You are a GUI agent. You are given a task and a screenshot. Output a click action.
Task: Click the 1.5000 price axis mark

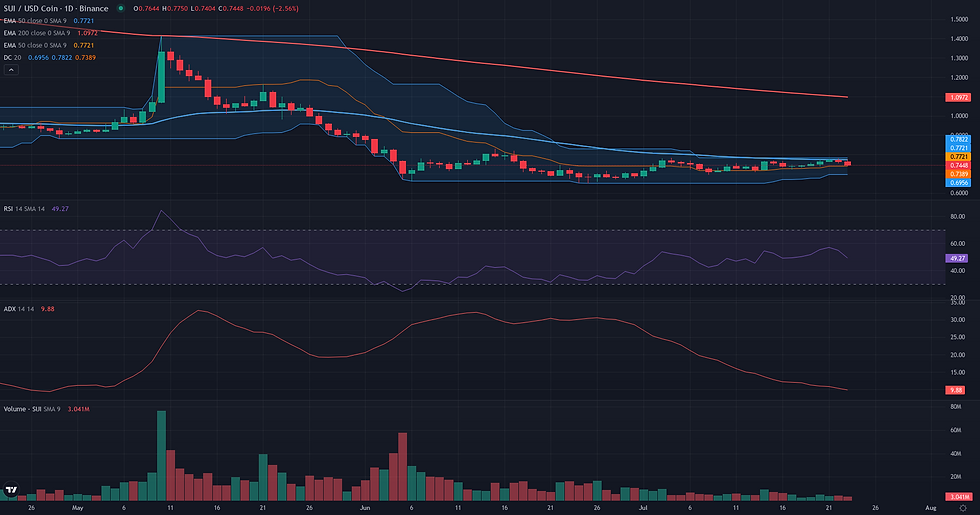pos(959,19)
